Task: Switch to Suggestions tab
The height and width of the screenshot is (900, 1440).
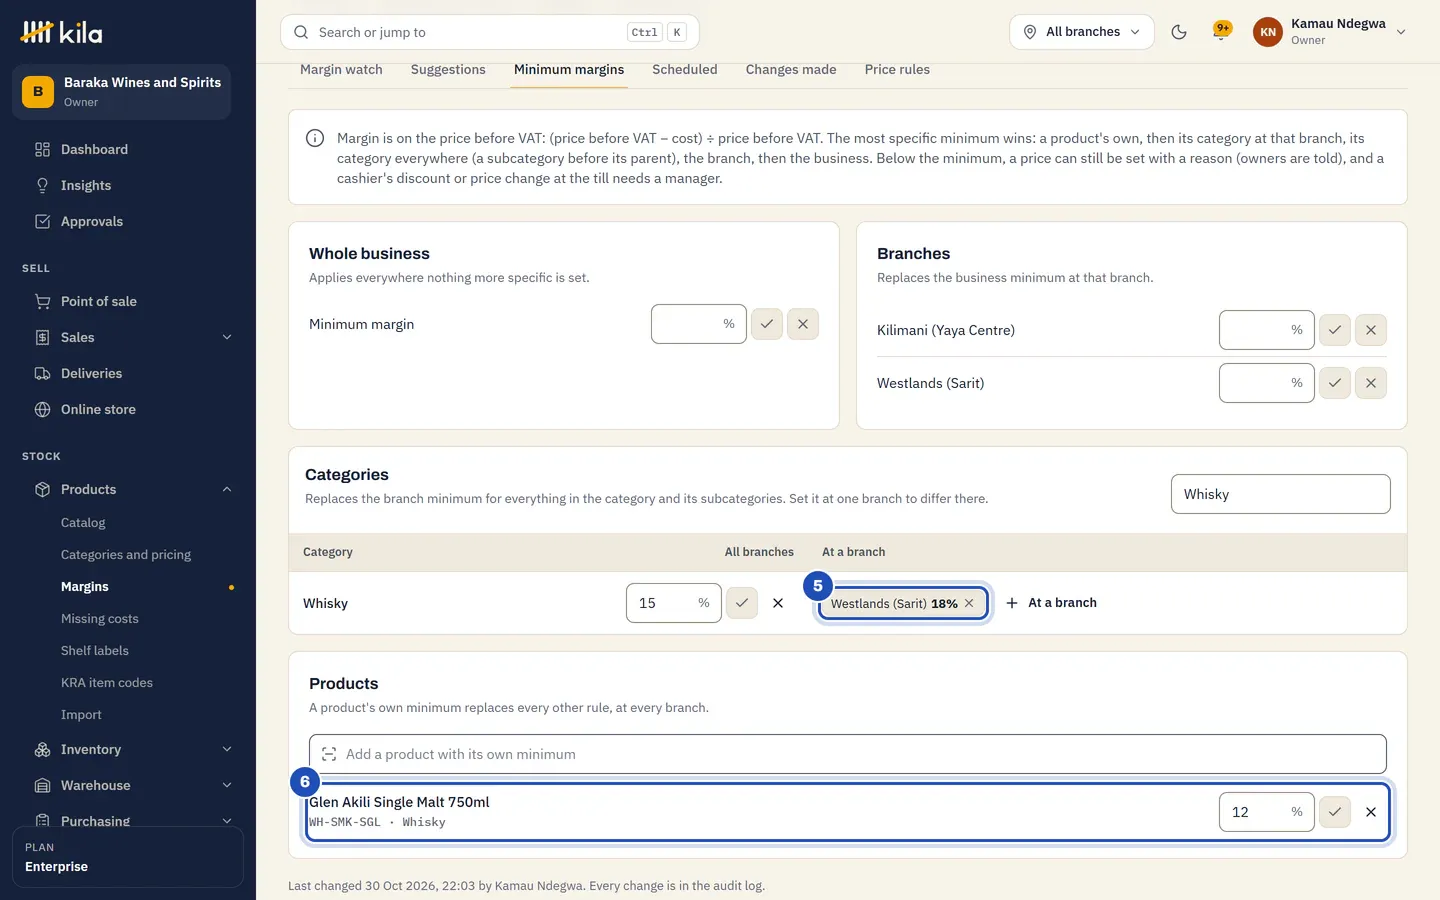Action: click(448, 69)
